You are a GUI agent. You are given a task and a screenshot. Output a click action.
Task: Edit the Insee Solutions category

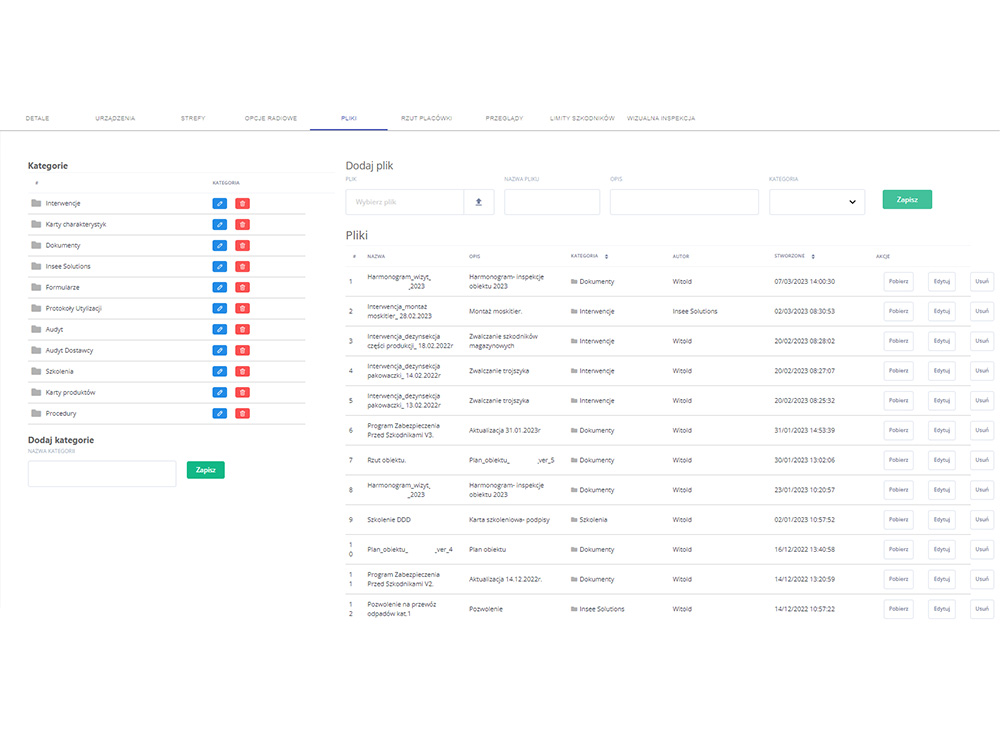(x=219, y=266)
